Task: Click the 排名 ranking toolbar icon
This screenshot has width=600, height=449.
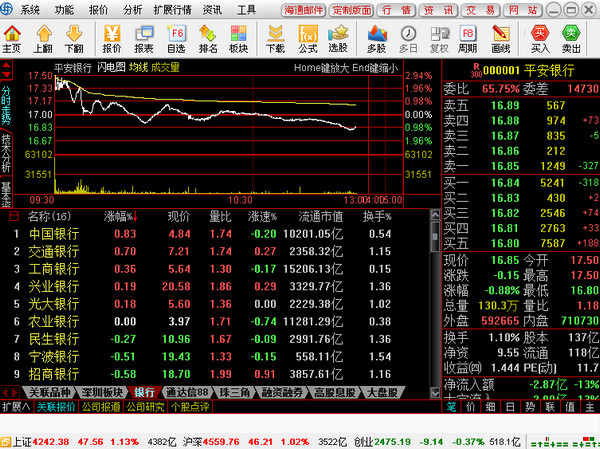Action: point(208,40)
